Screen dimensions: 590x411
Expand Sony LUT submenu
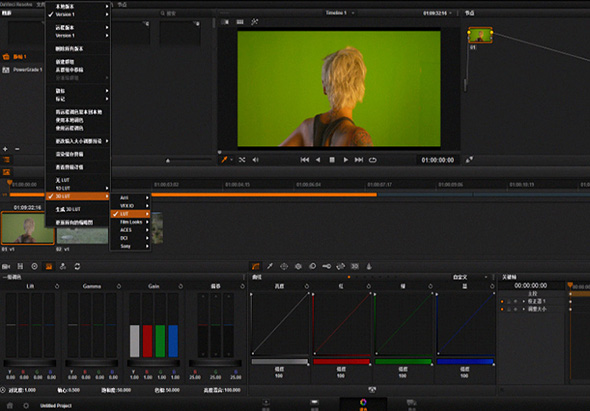click(x=130, y=246)
